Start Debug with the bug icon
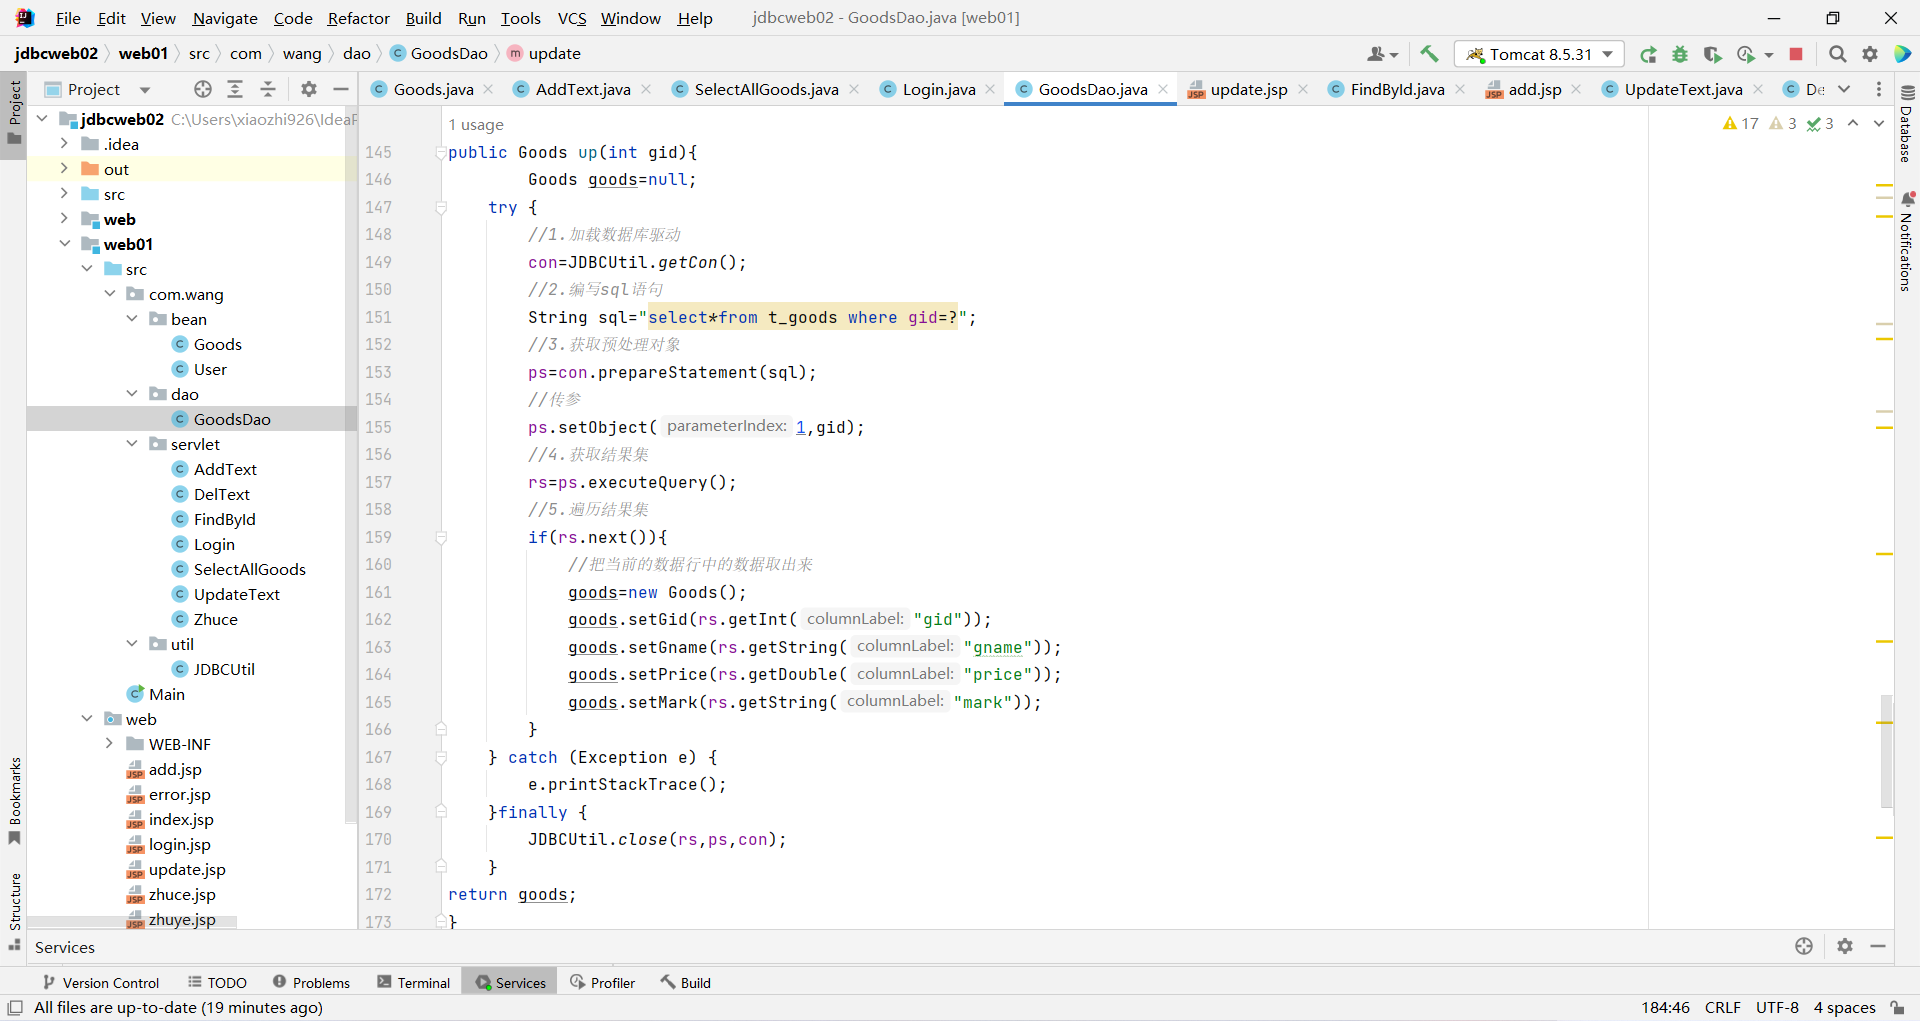Viewport: 1920px width, 1021px height. pos(1680,54)
